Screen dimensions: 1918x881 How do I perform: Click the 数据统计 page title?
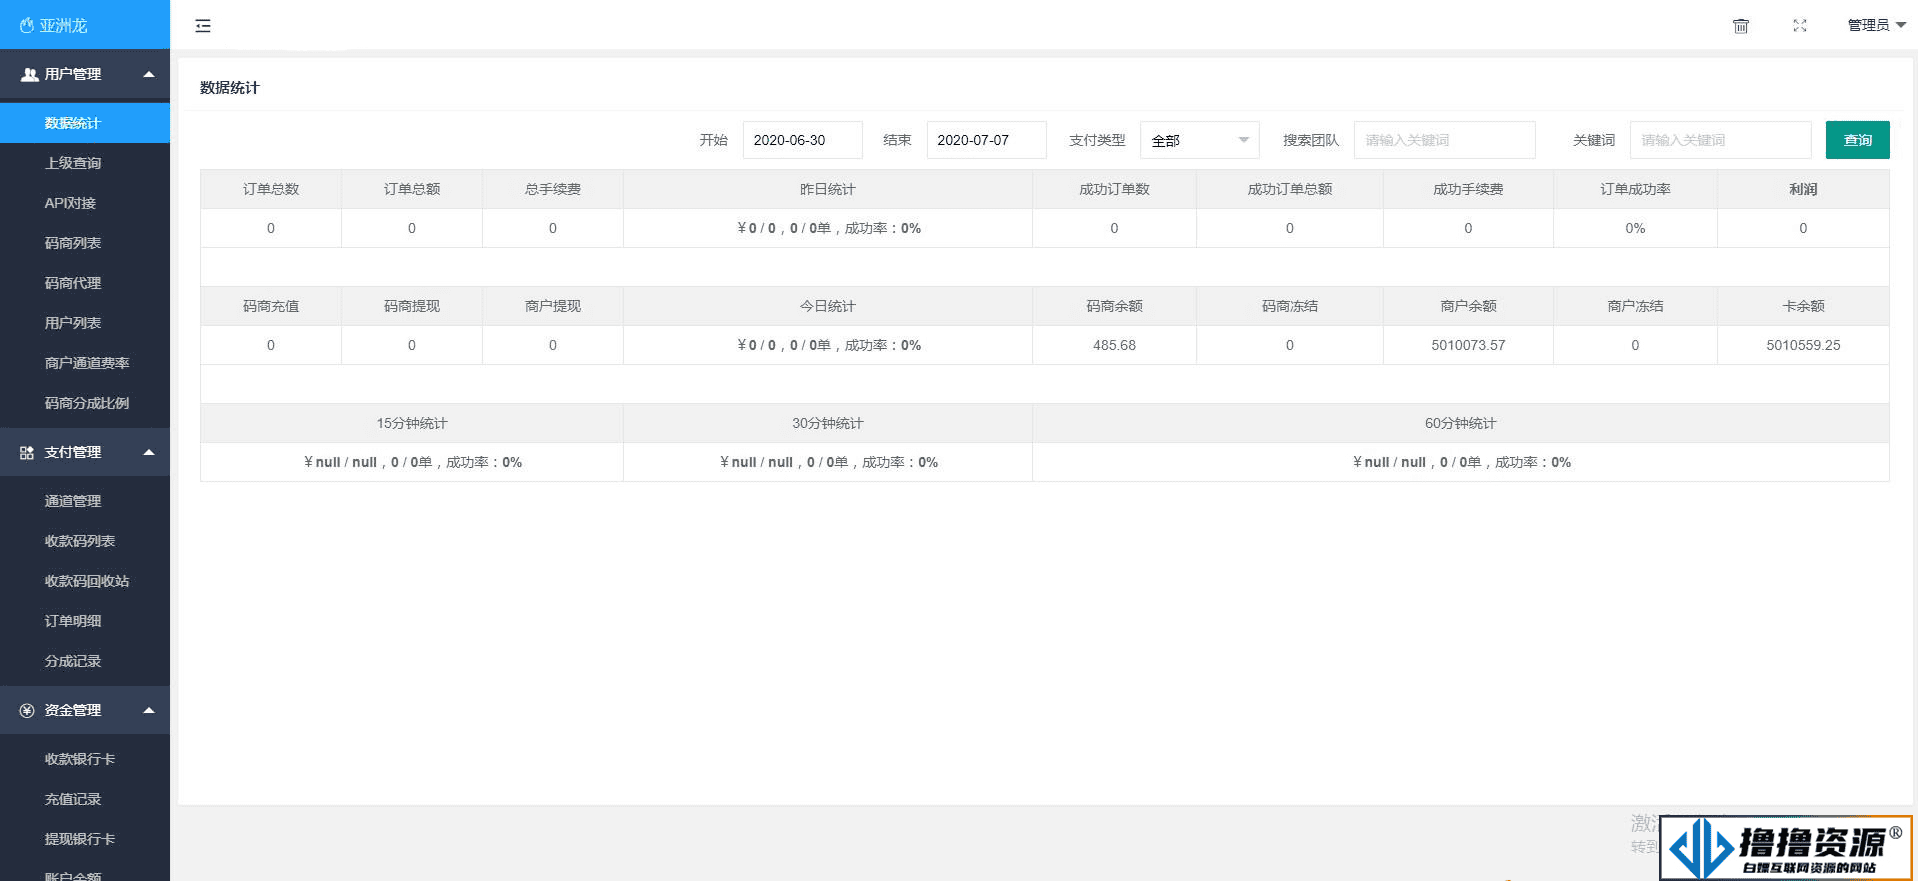pos(229,88)
